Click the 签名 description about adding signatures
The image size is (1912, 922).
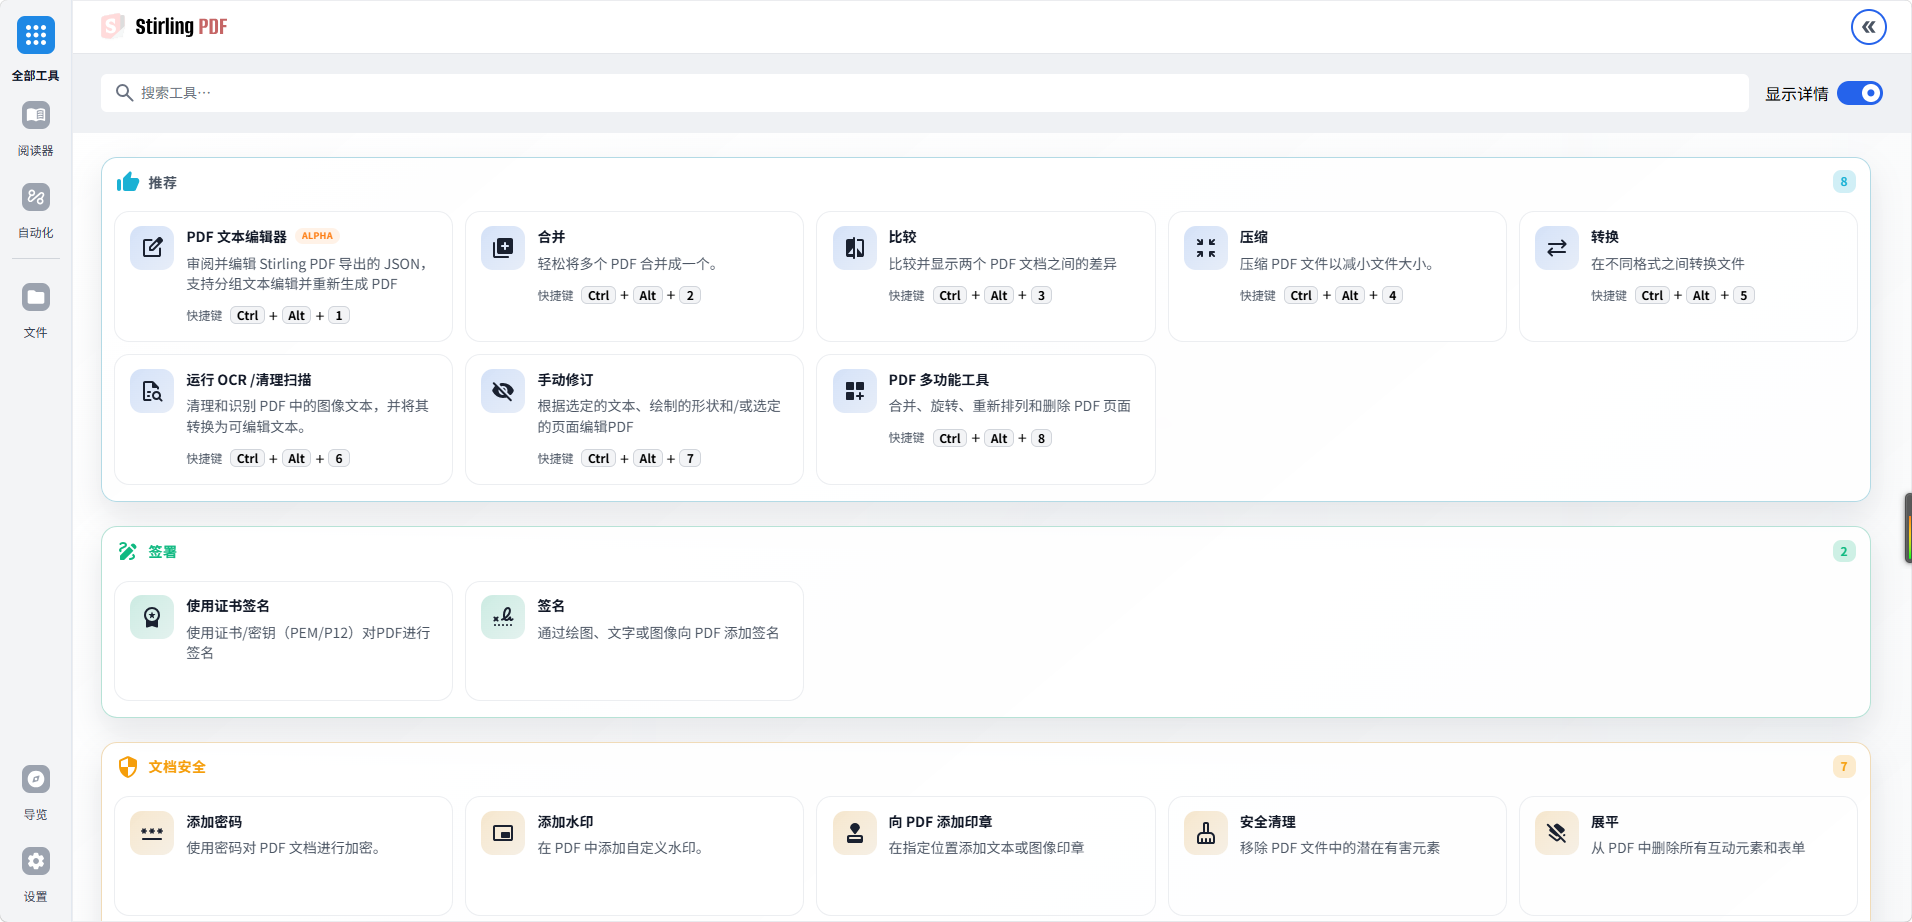[659, 633]
